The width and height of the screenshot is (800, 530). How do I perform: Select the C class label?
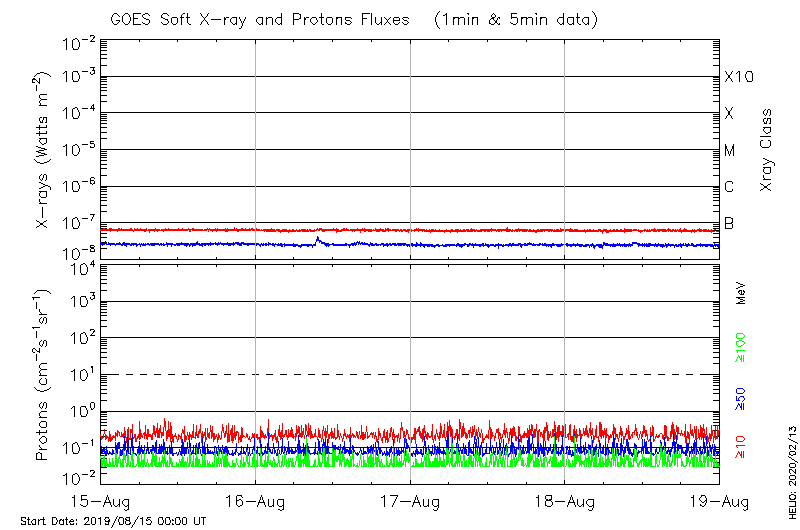point(730,187)
